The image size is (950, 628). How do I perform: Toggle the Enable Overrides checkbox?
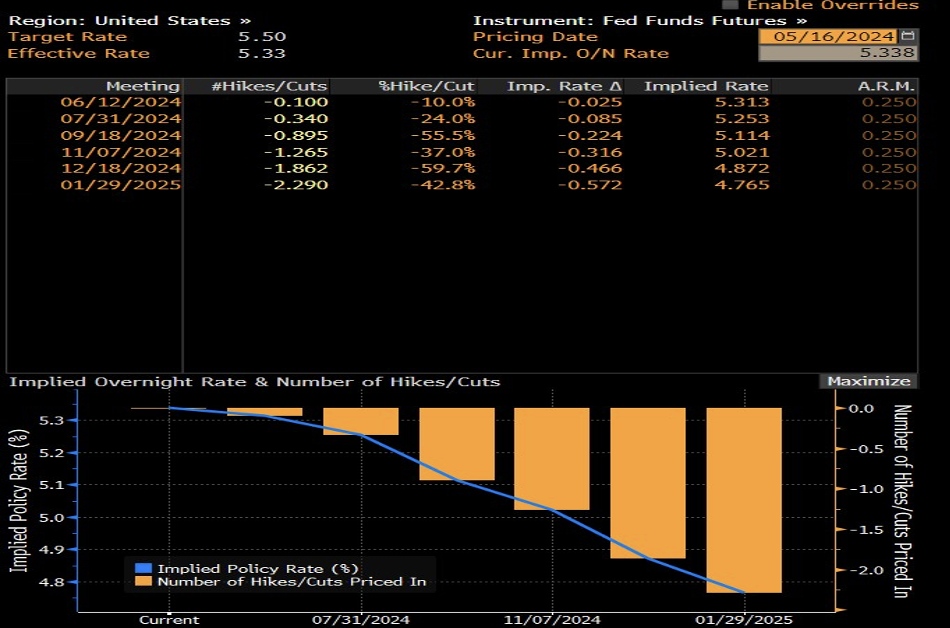click(x=731, y=4)
